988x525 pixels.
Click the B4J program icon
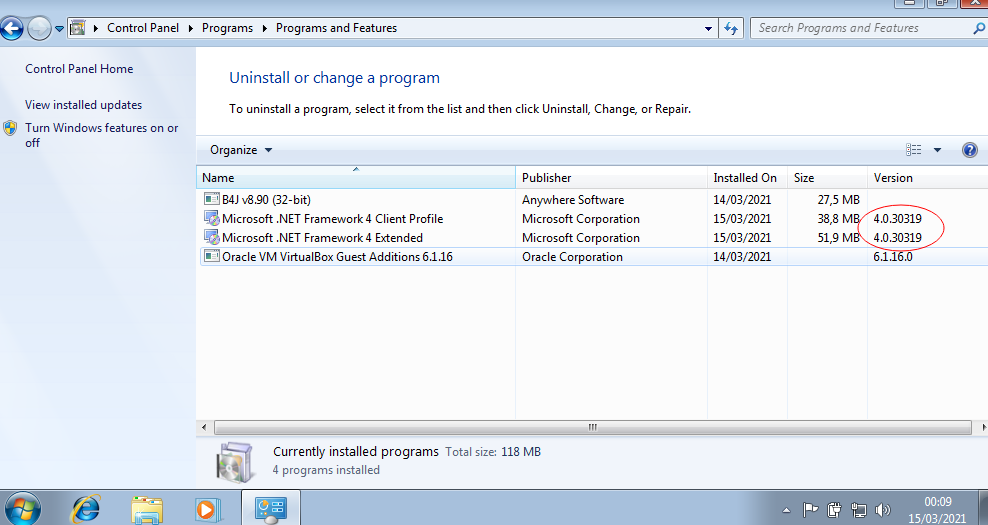(212, 199)
